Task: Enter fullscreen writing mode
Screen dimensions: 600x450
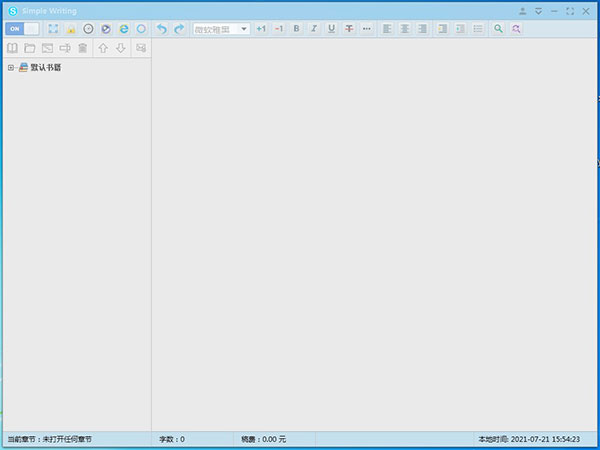Action: pyautogui.click(x=53, y=29)
